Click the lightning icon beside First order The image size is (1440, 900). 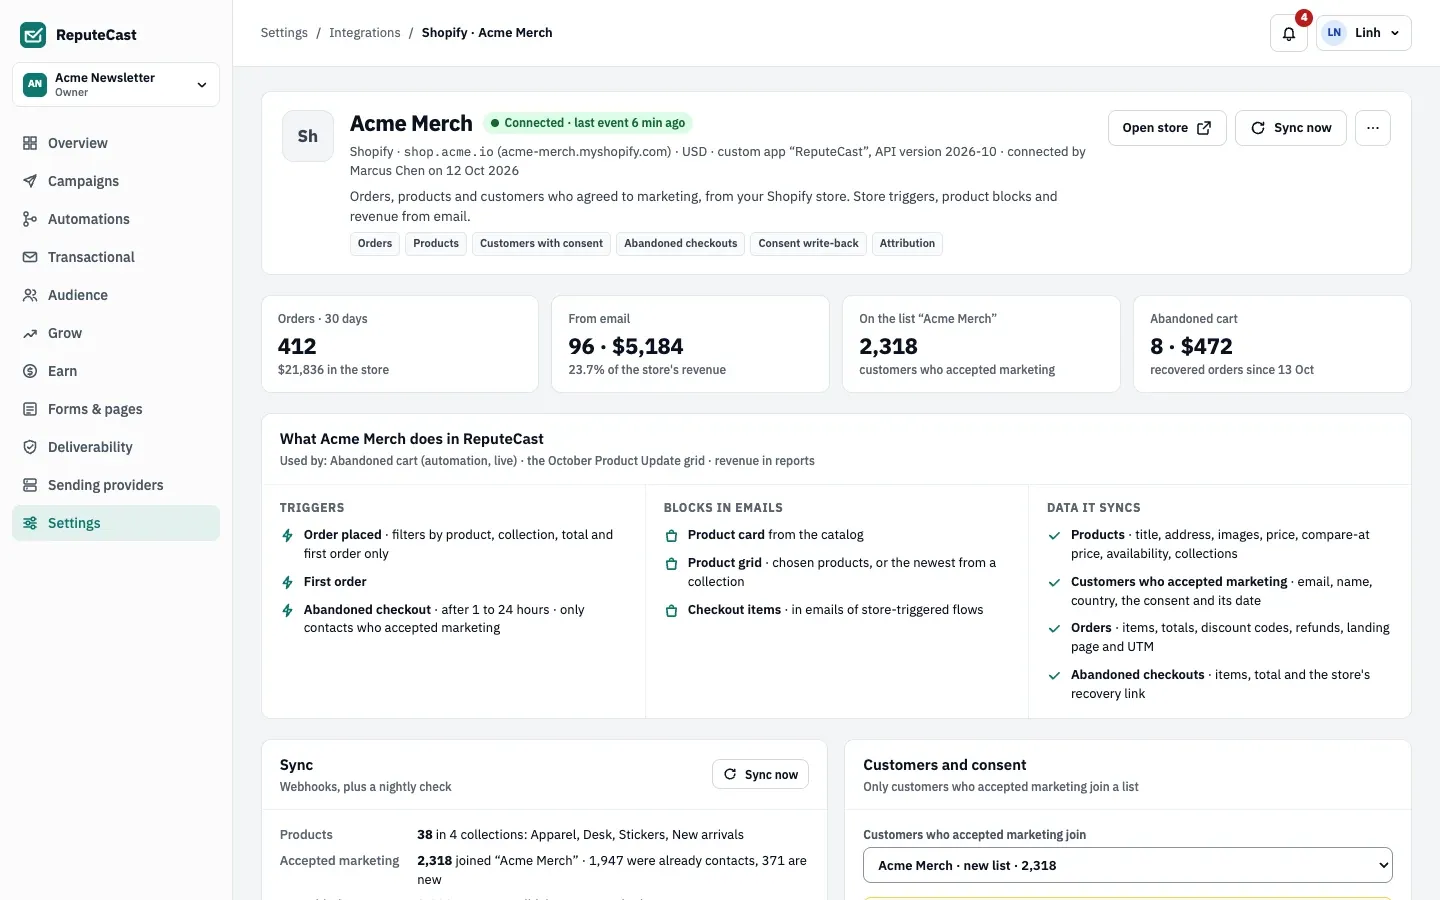(x=287, y=582)
